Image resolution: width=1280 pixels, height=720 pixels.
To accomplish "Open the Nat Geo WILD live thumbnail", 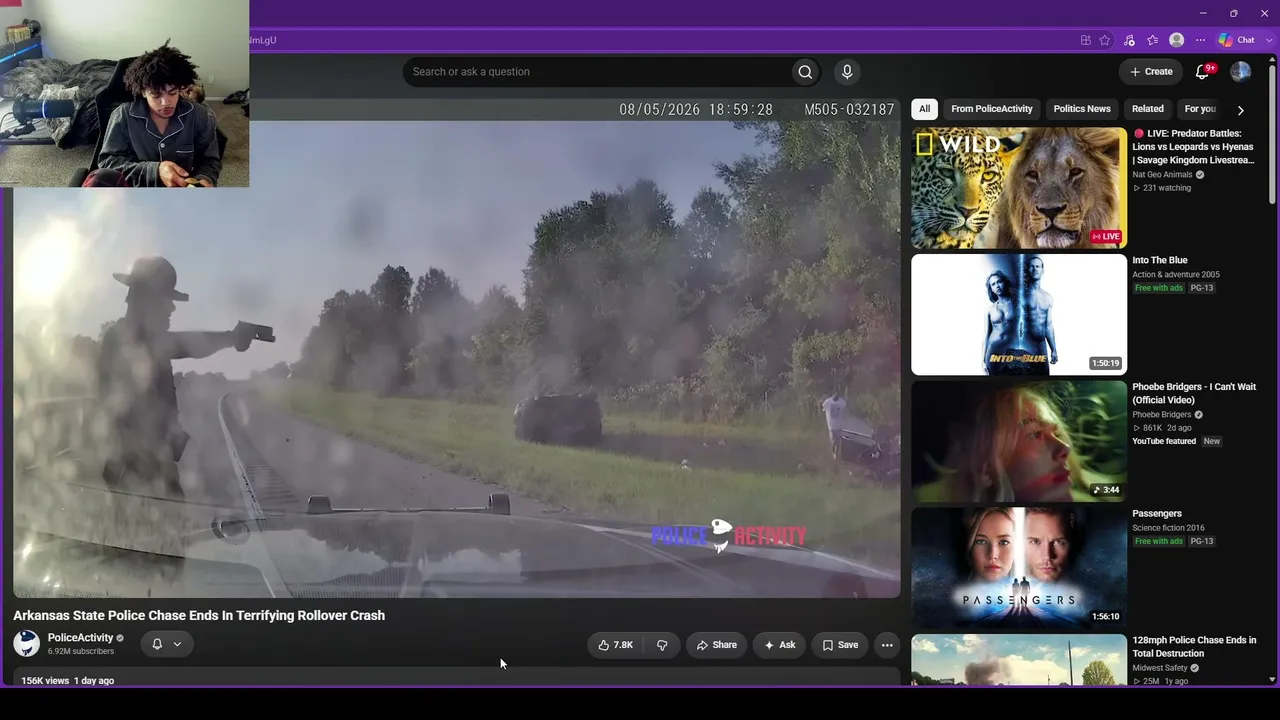I will 1019,188.
